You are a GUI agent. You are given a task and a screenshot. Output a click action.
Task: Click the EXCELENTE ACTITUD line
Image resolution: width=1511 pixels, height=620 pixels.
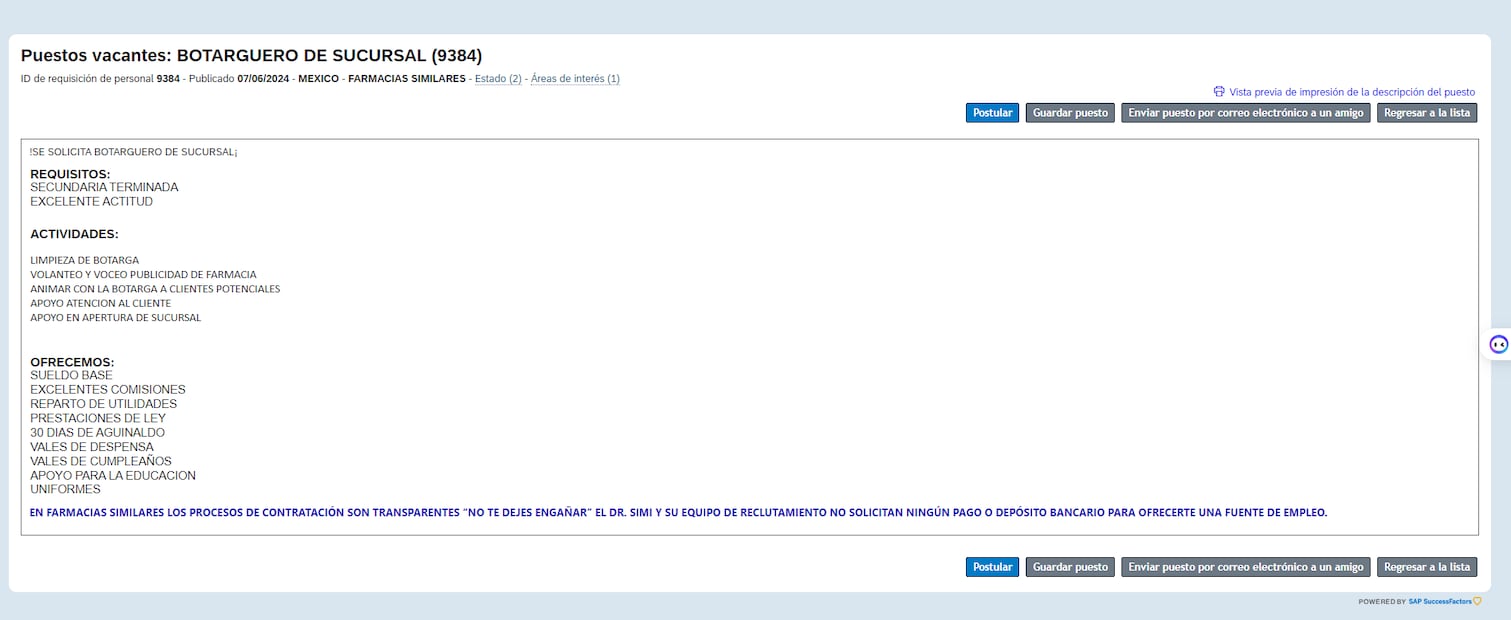pos(91,201)
